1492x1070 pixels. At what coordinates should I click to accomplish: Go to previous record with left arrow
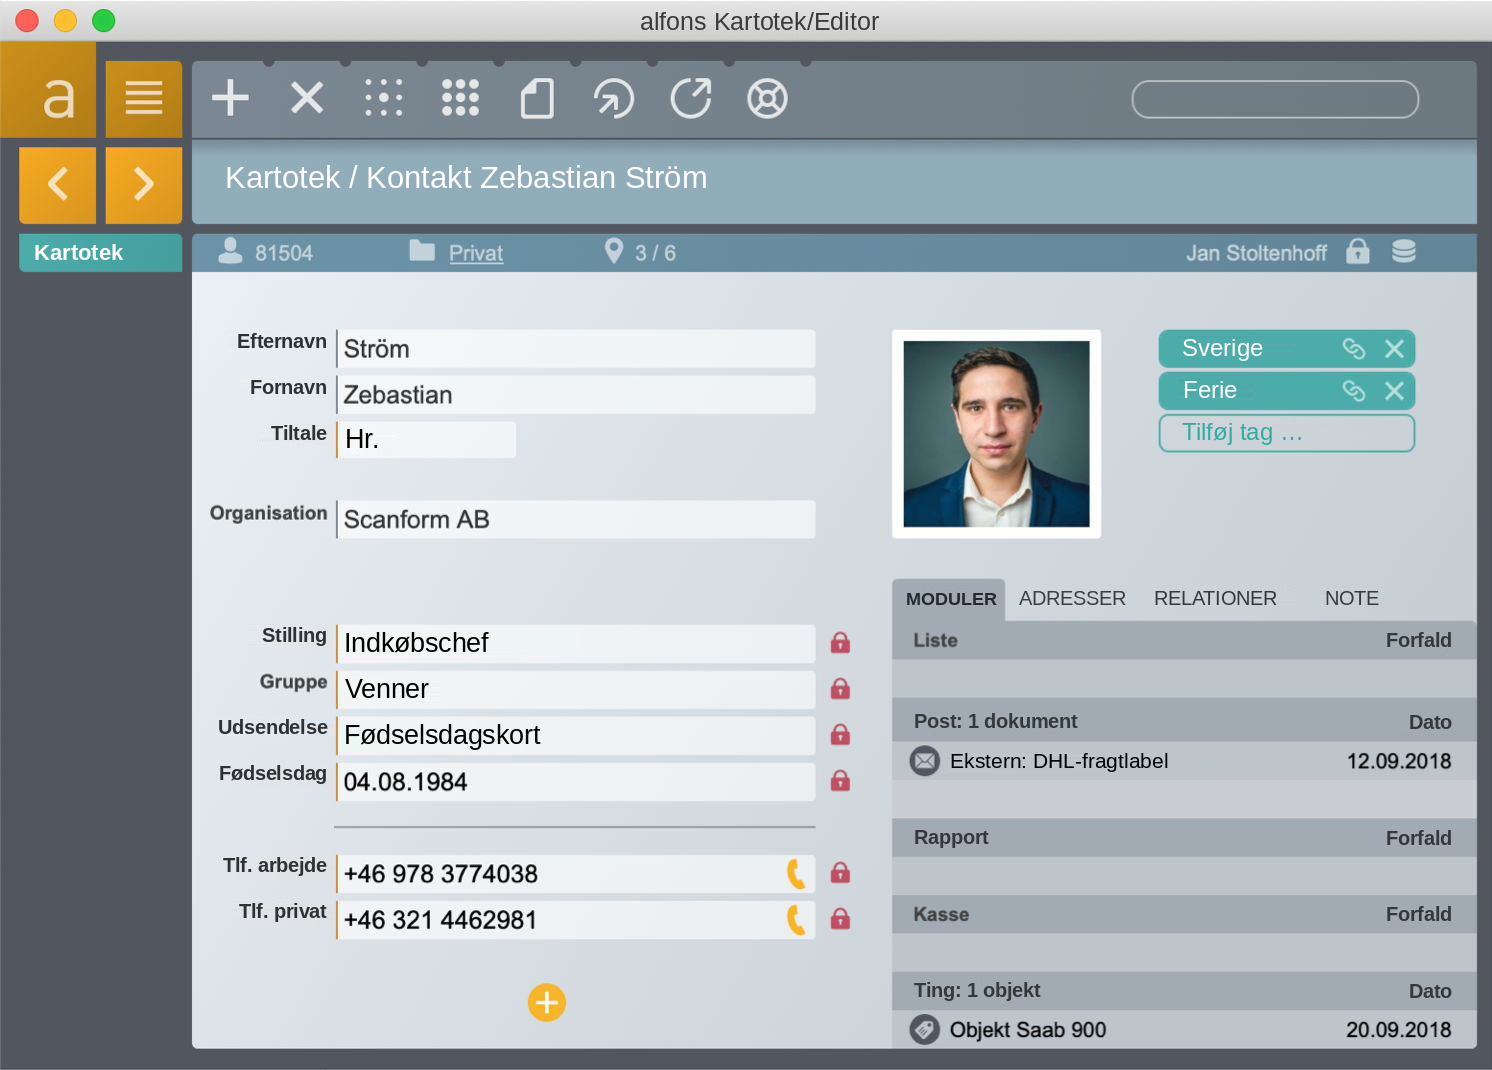58,185
